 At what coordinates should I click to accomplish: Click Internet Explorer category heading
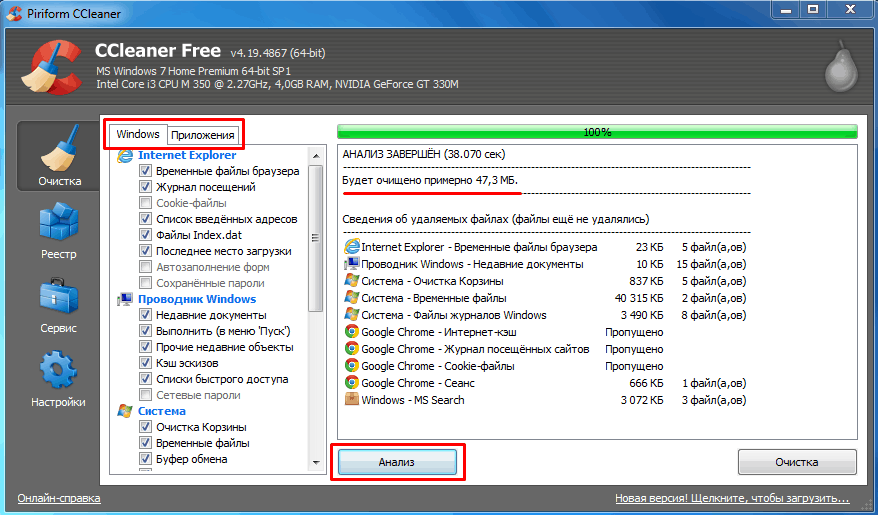coord(187,155)
